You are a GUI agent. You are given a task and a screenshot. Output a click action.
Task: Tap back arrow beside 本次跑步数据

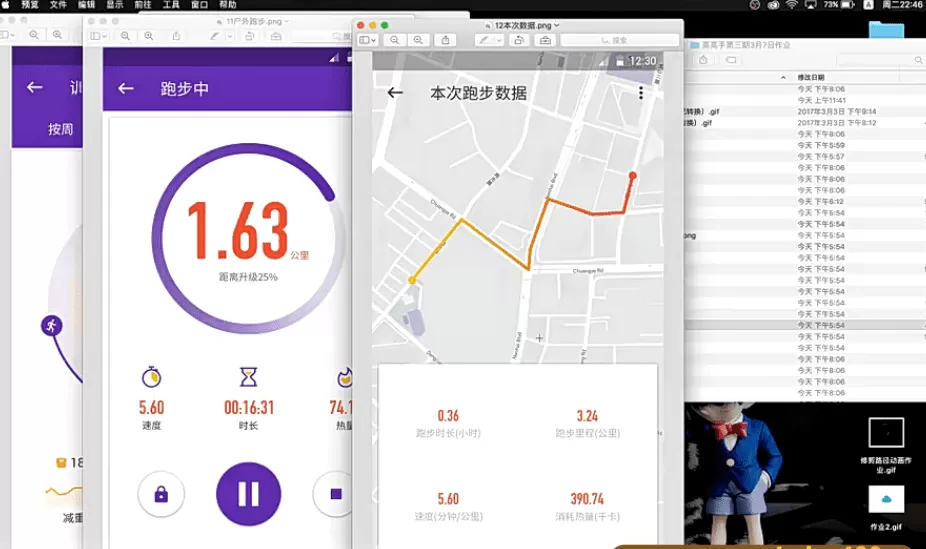pyautogui.click(x=395, y=92)
